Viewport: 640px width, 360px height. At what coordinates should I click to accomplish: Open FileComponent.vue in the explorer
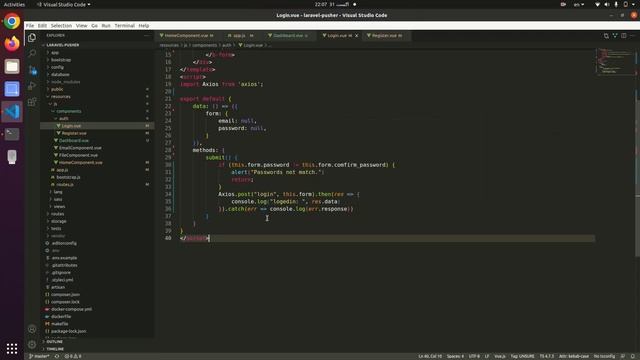(x=78, y=156)
